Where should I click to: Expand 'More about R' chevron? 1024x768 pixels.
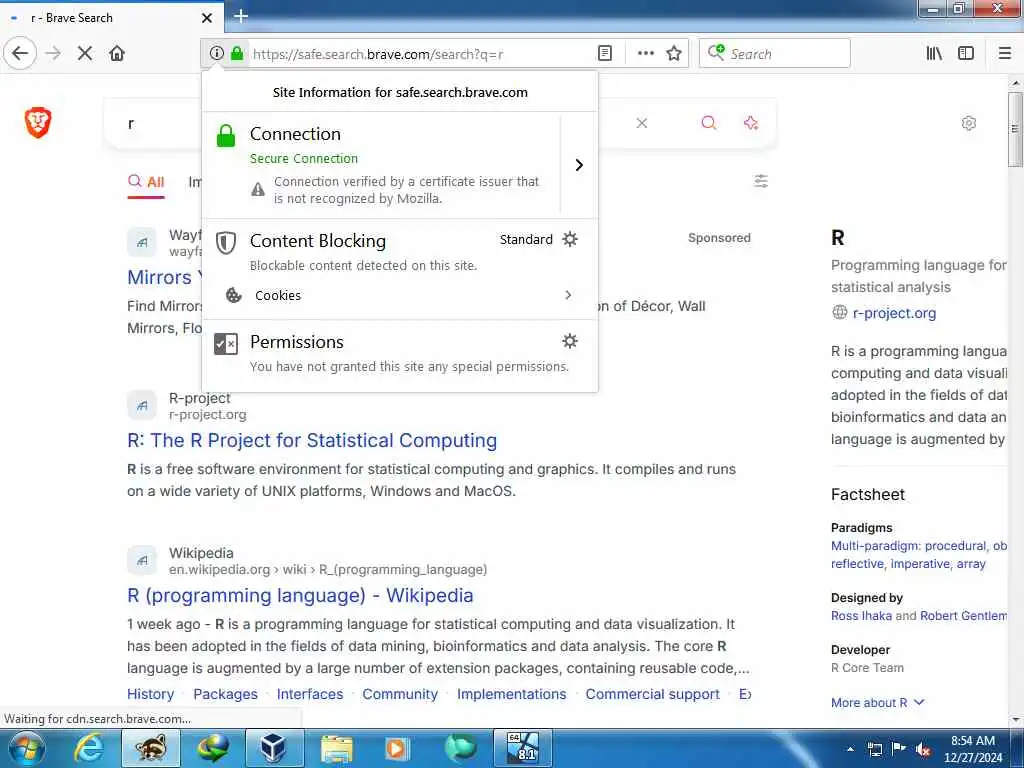(919, 702)
